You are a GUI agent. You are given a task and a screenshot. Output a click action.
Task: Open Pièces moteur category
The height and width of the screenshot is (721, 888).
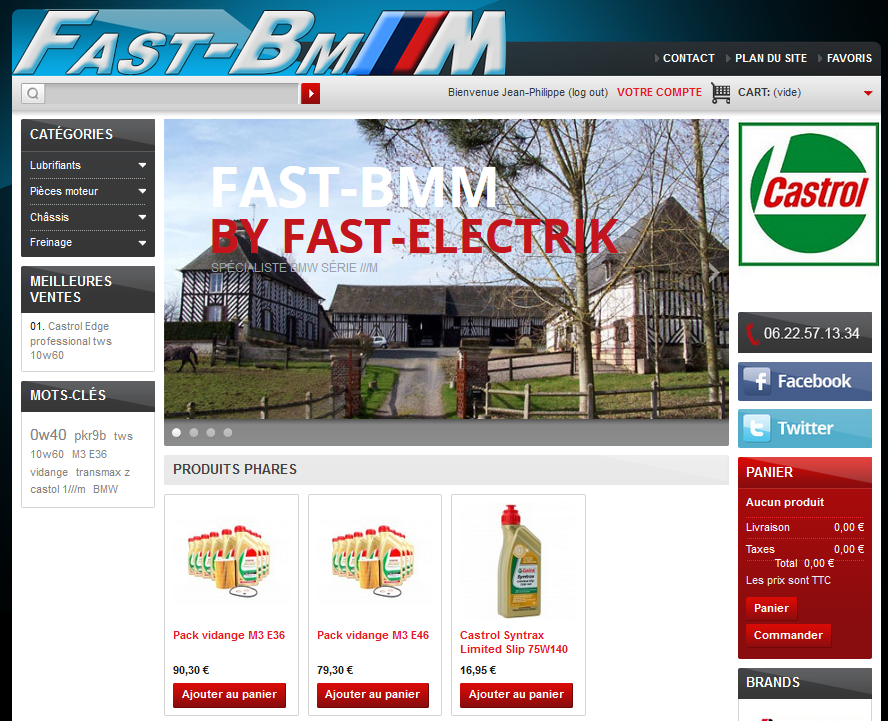64,191
